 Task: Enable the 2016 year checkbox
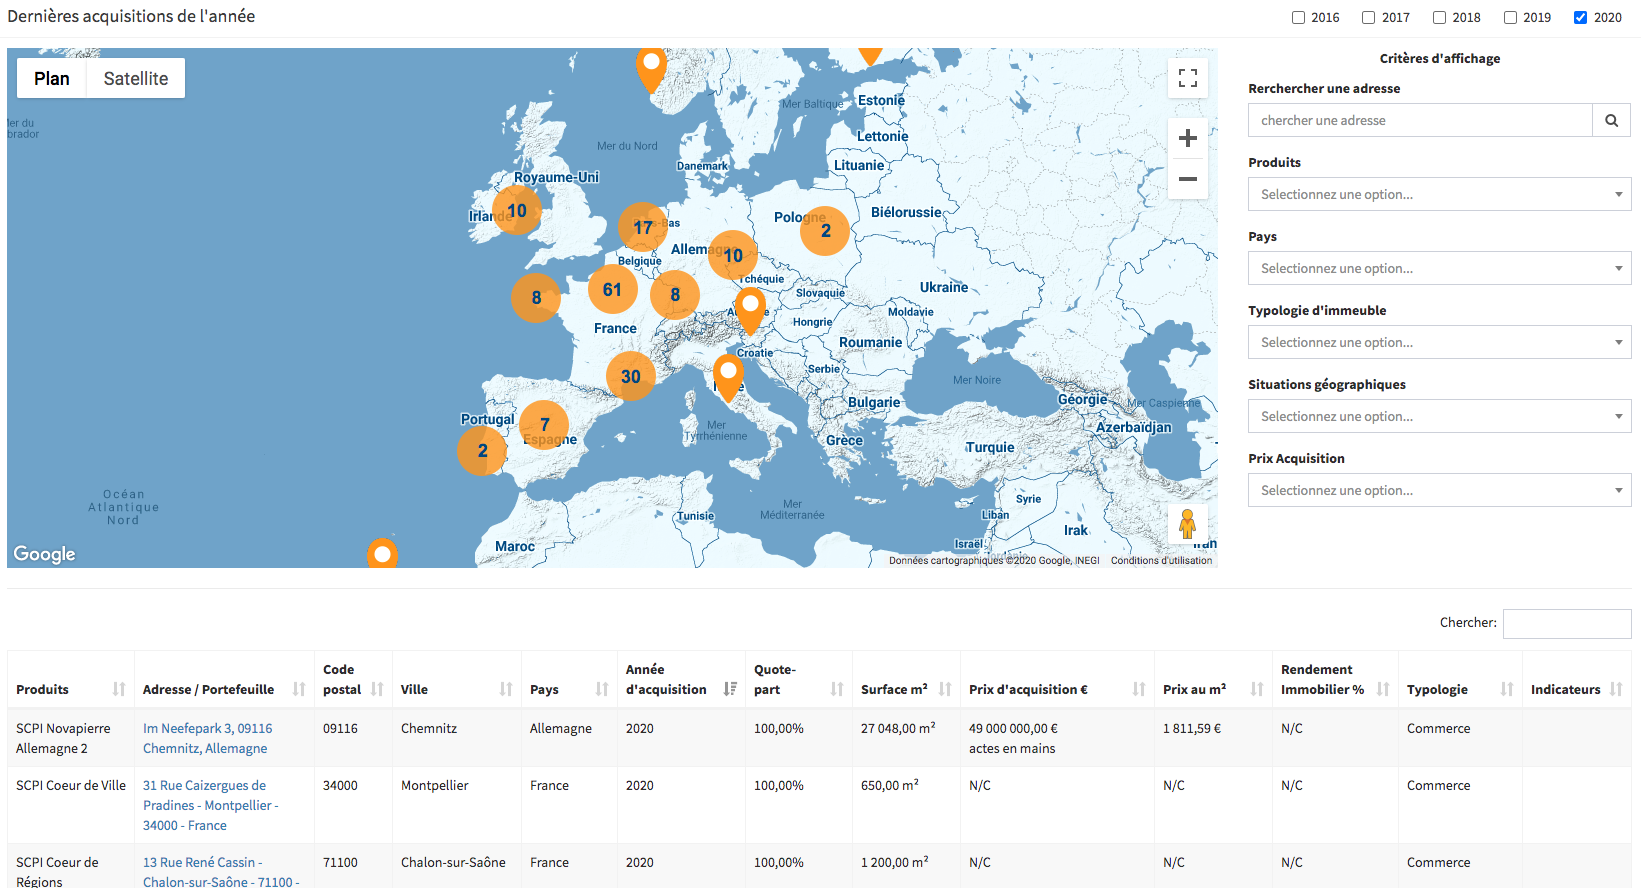tap(1298, 17)
